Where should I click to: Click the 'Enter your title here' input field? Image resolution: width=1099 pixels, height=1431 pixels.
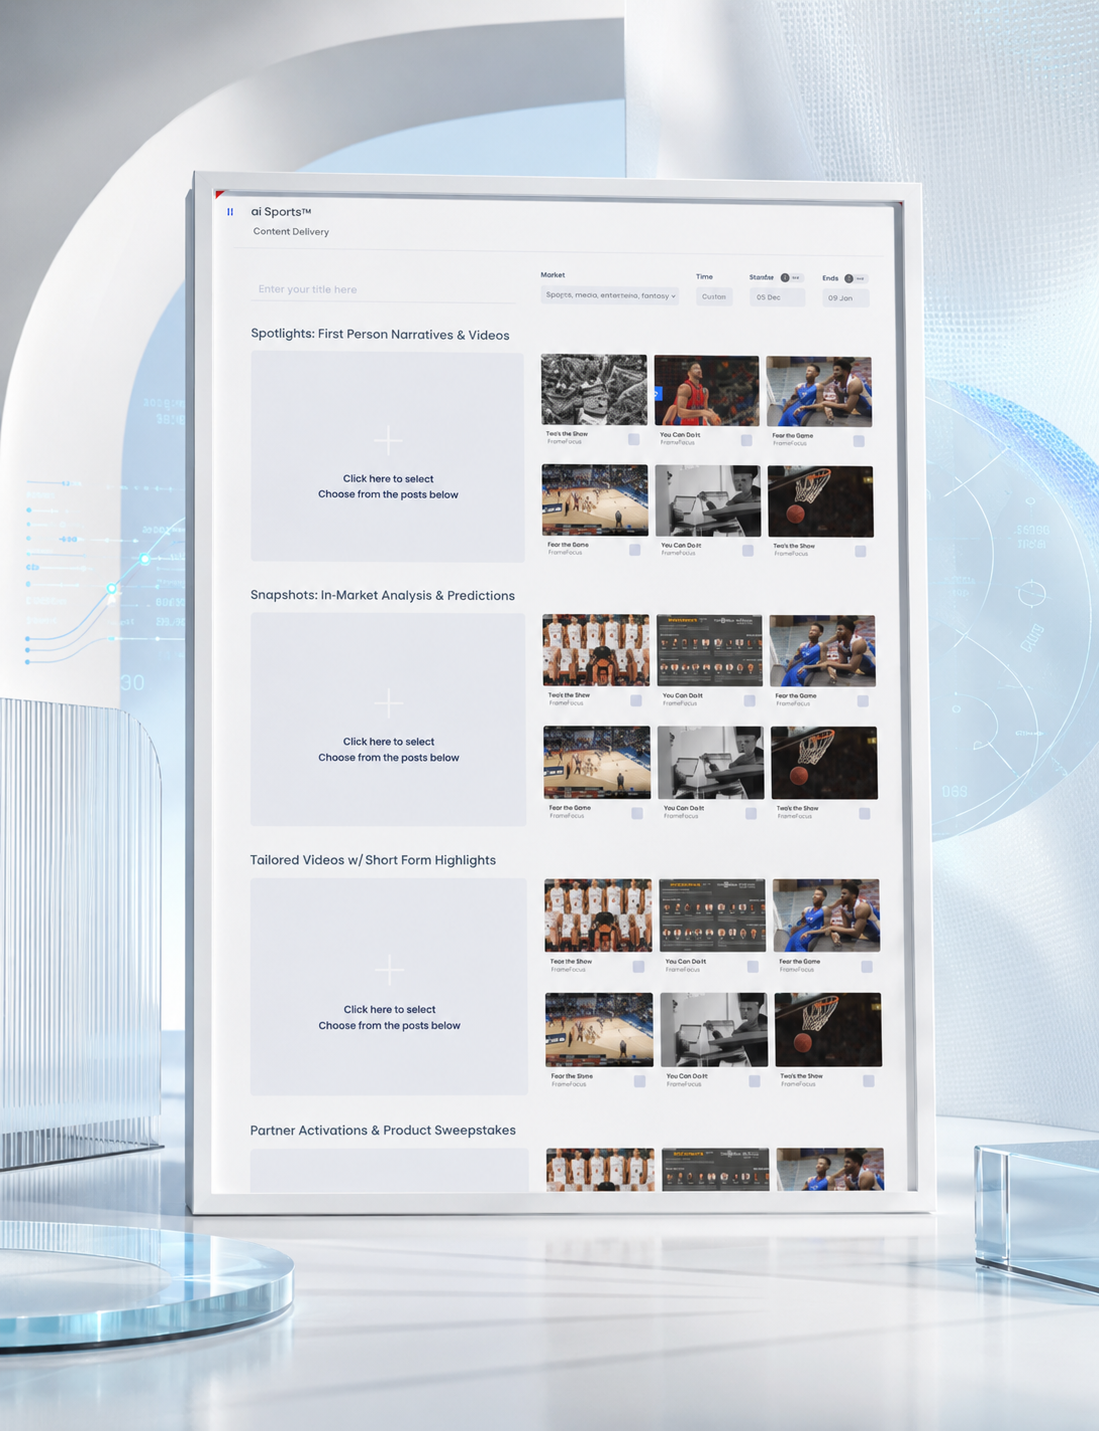click(383, 289)
